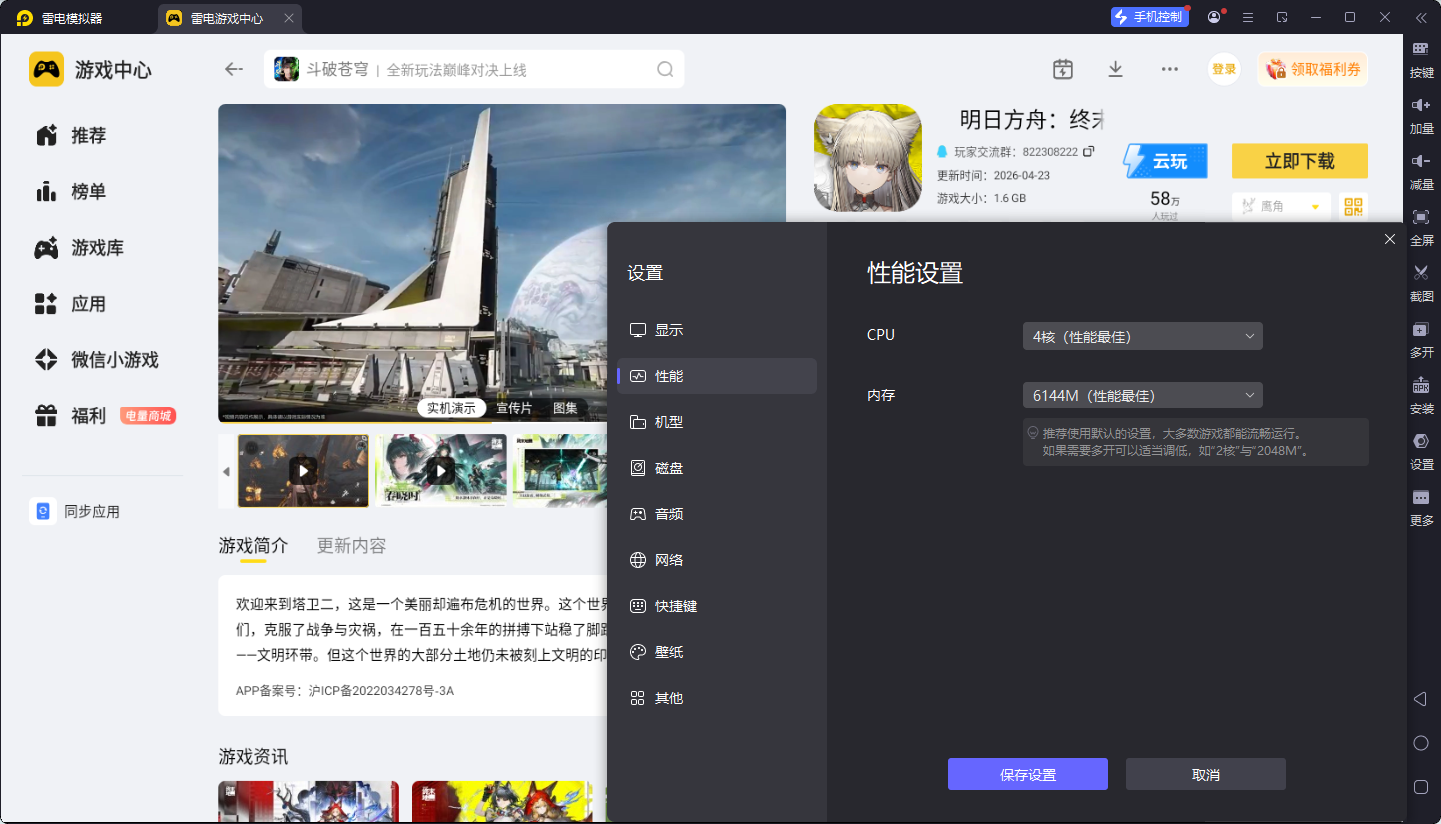Screen dimensions: 1441x824
Task: Copy the player group number 822308222
Action: pyautogui.click(x=1089, y=152)
